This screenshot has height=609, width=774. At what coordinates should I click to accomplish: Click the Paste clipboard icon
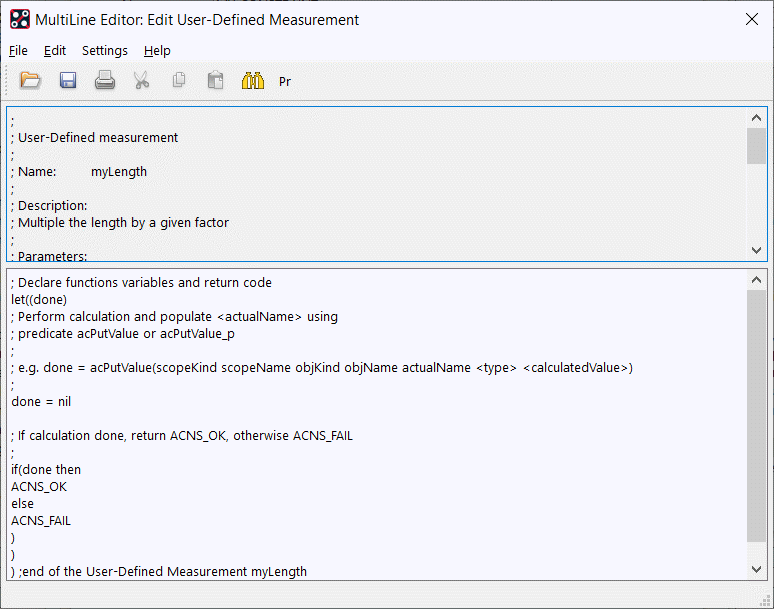216,80
